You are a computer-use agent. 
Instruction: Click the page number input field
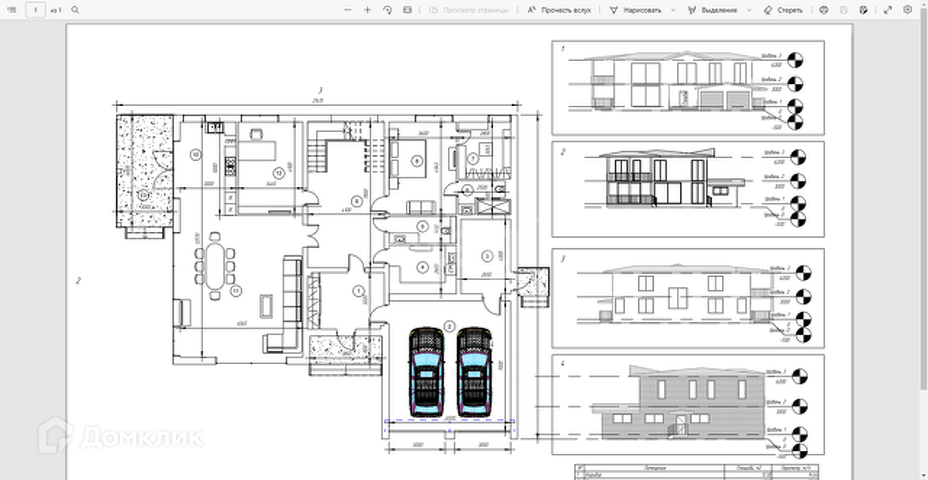coord(36,10)
